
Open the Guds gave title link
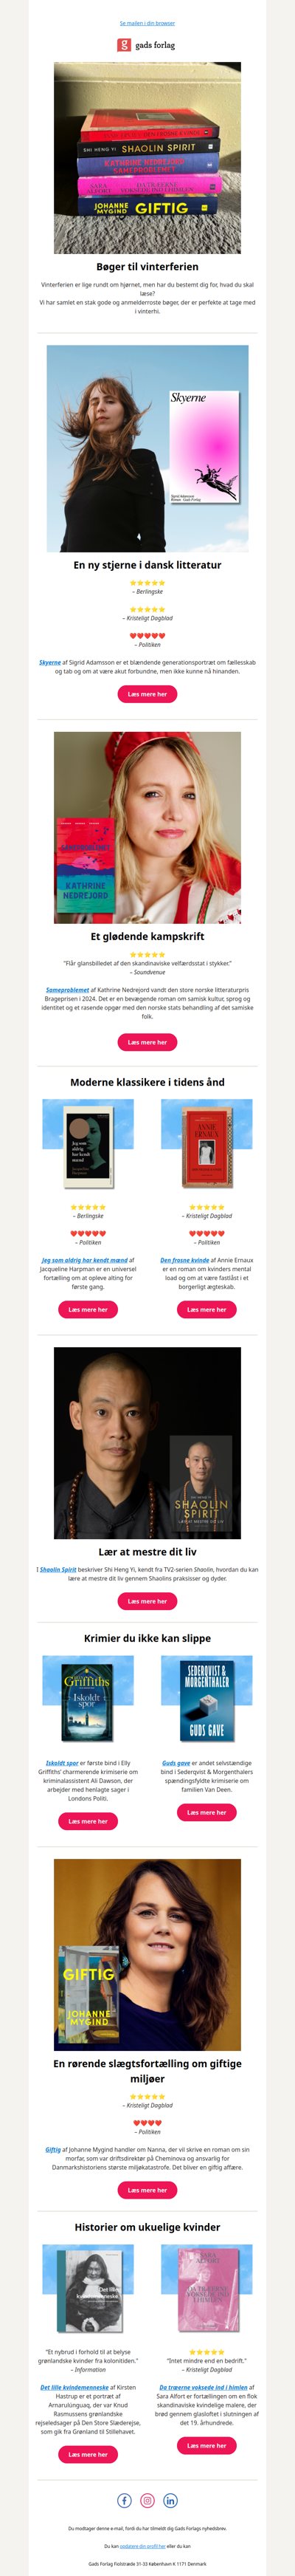tap(176, 1763)
